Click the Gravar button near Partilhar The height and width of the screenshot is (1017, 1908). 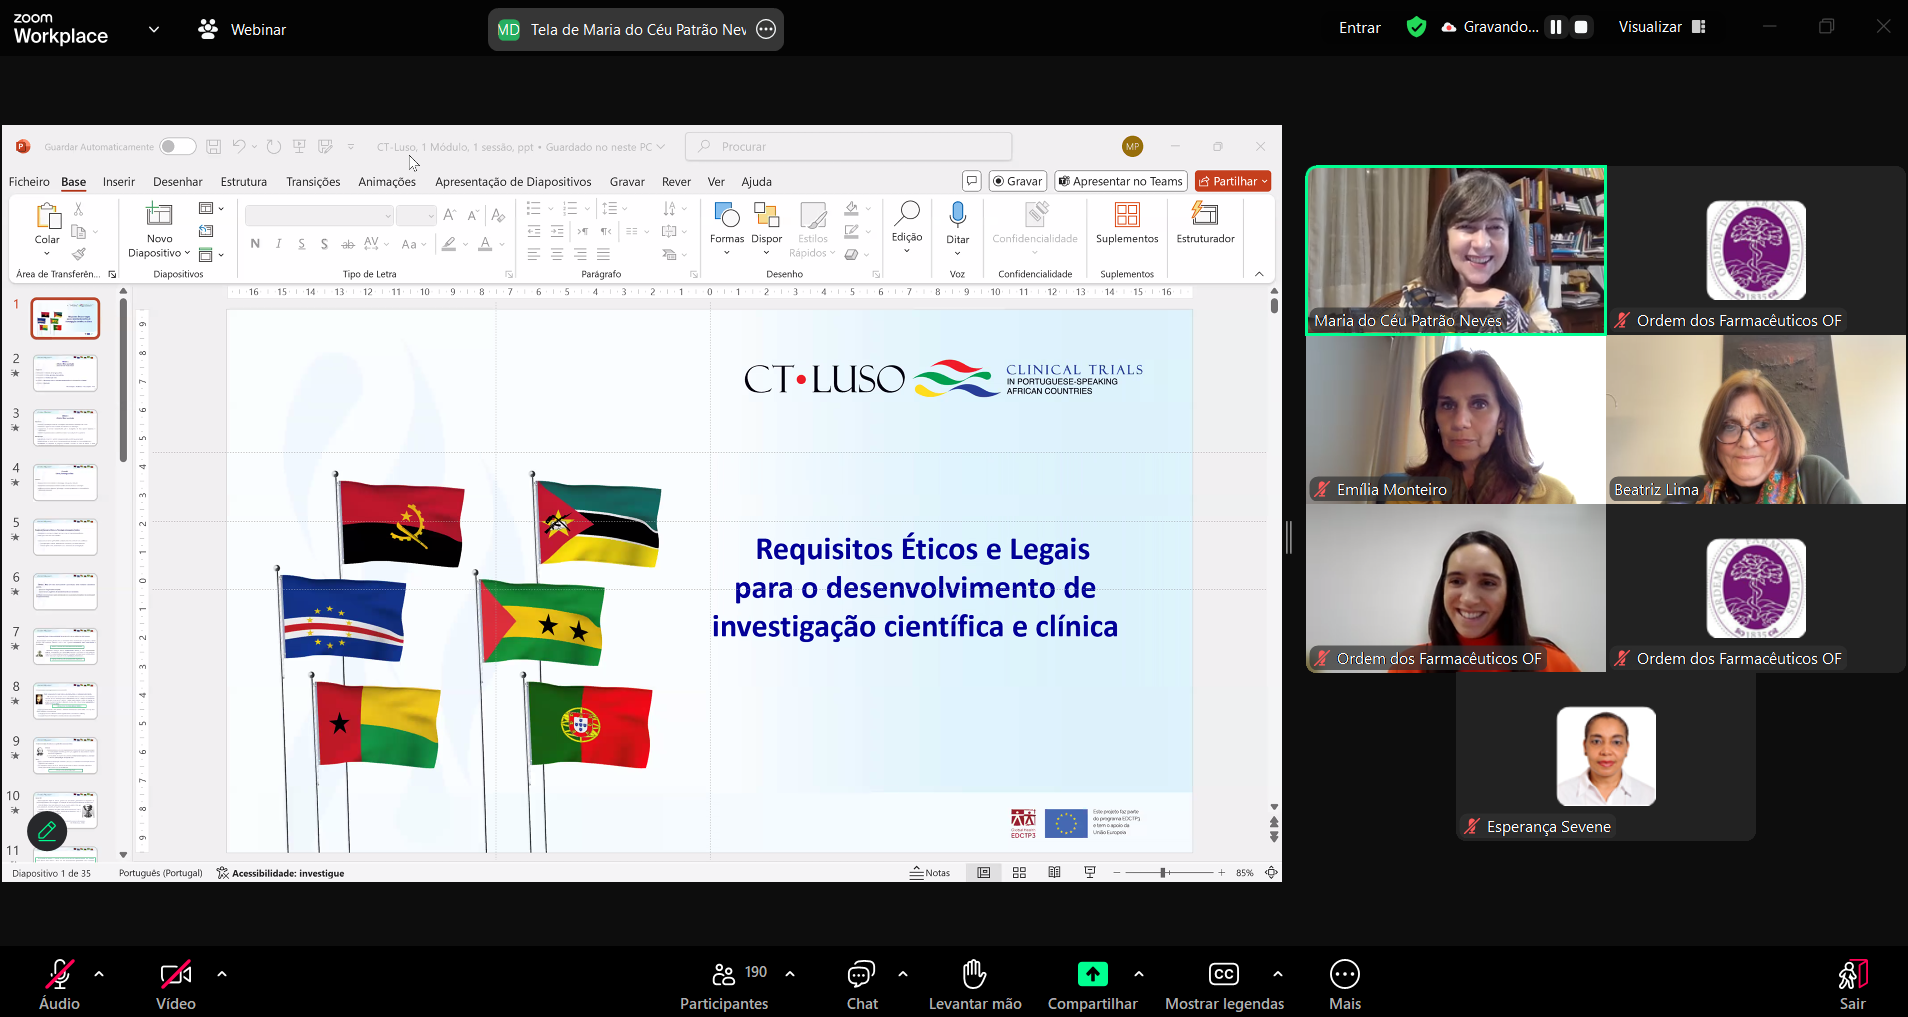click(x=1018, y=181)
